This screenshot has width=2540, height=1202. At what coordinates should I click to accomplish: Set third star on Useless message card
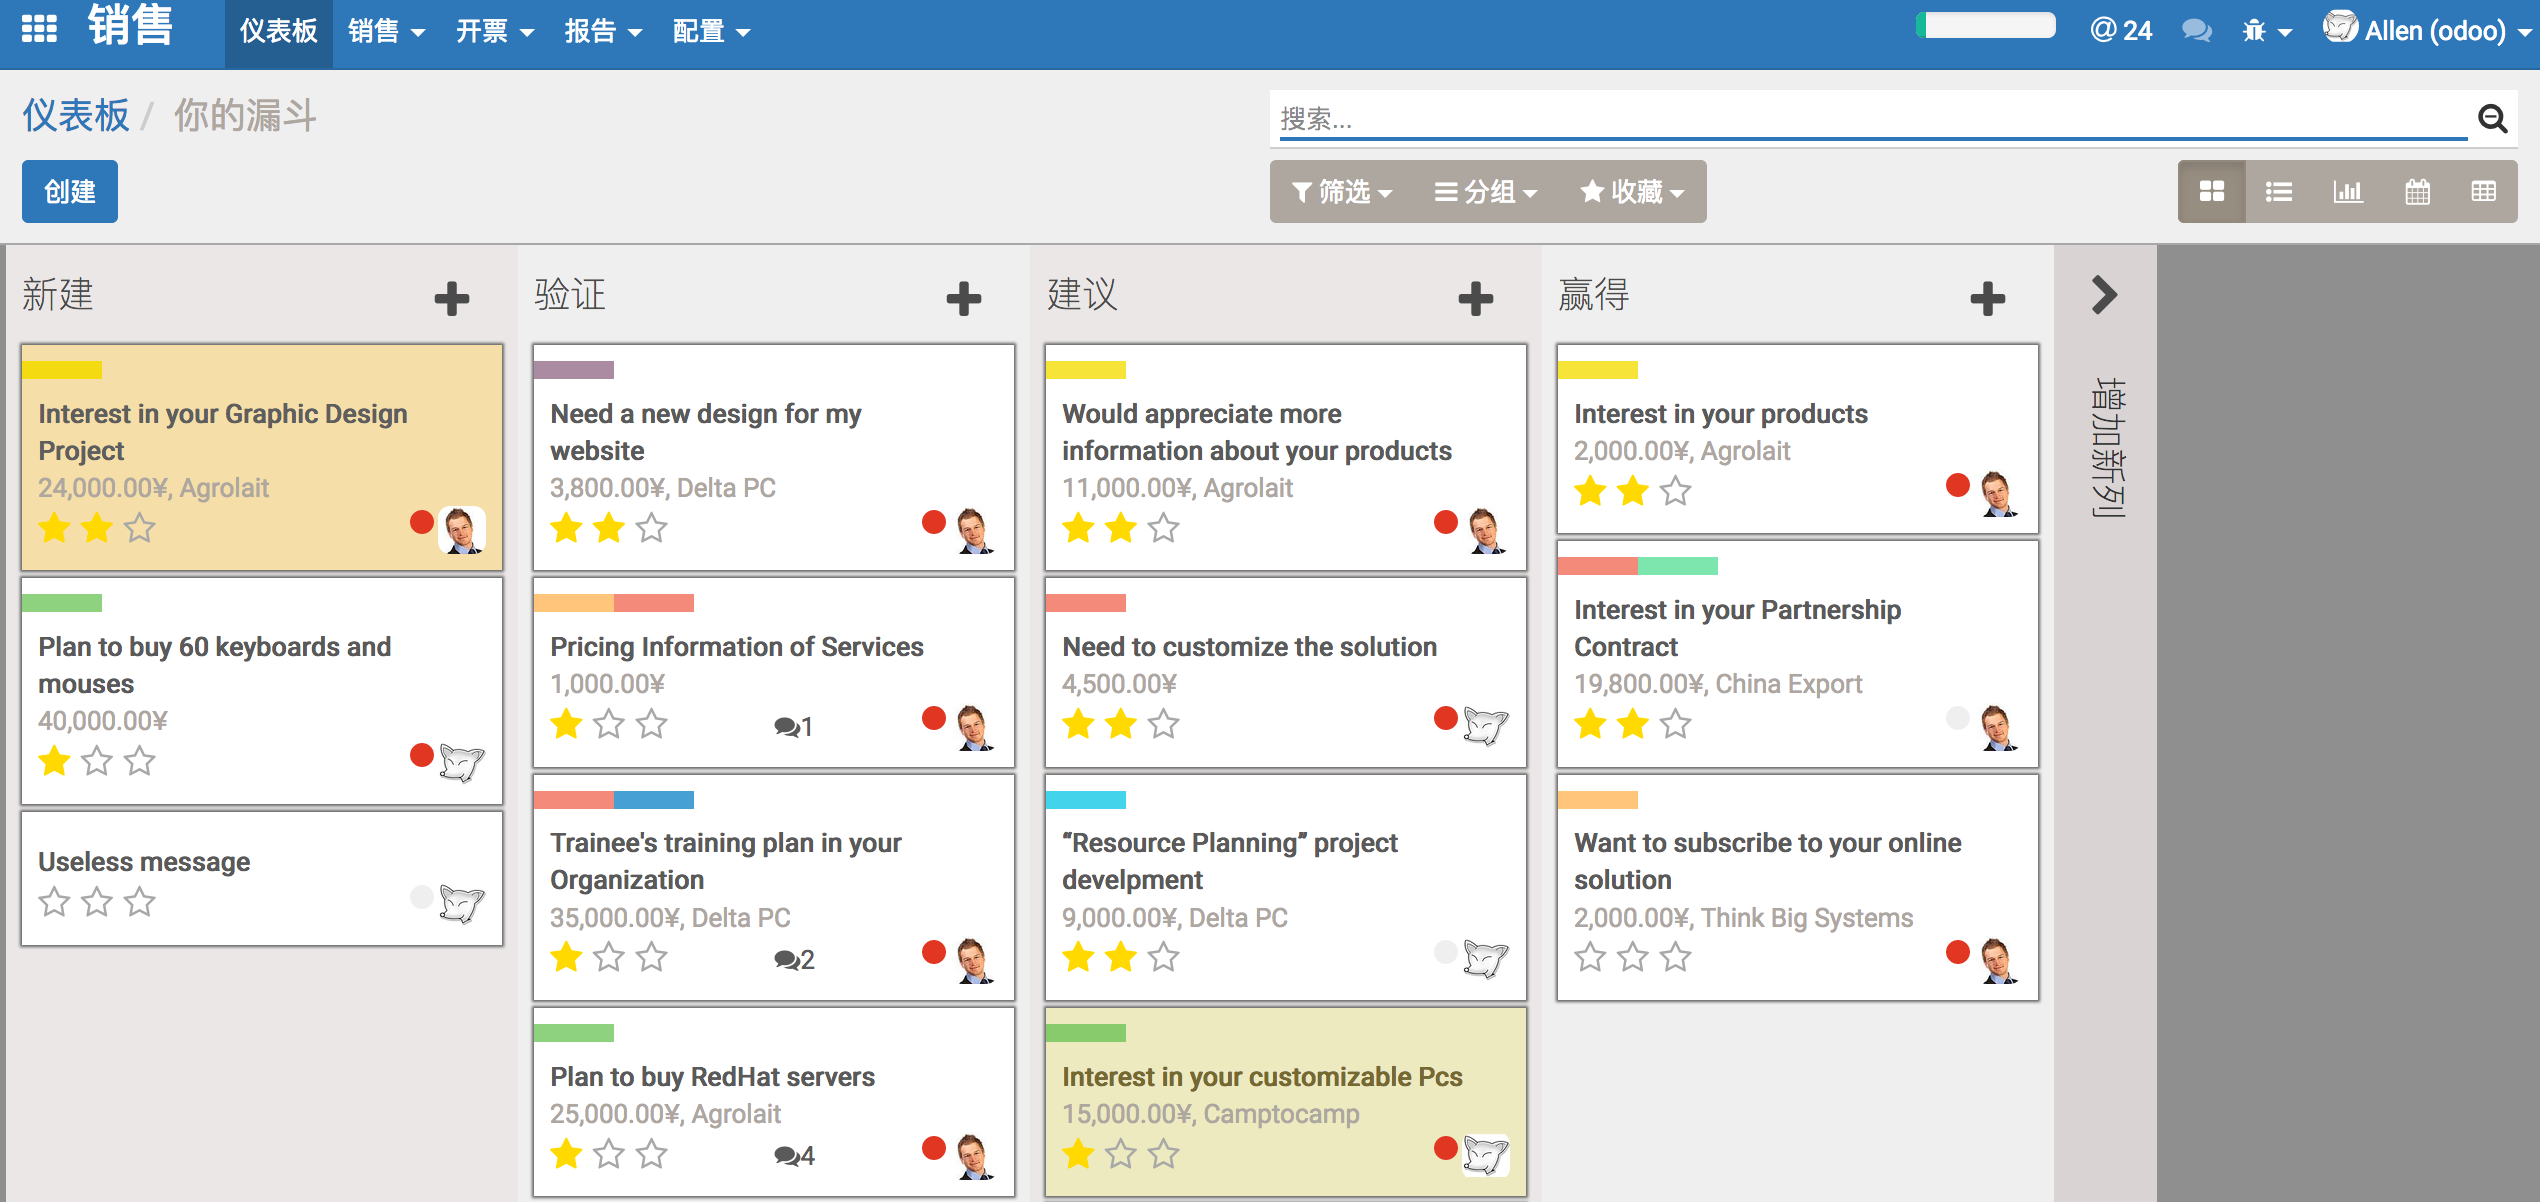[140, 903]
